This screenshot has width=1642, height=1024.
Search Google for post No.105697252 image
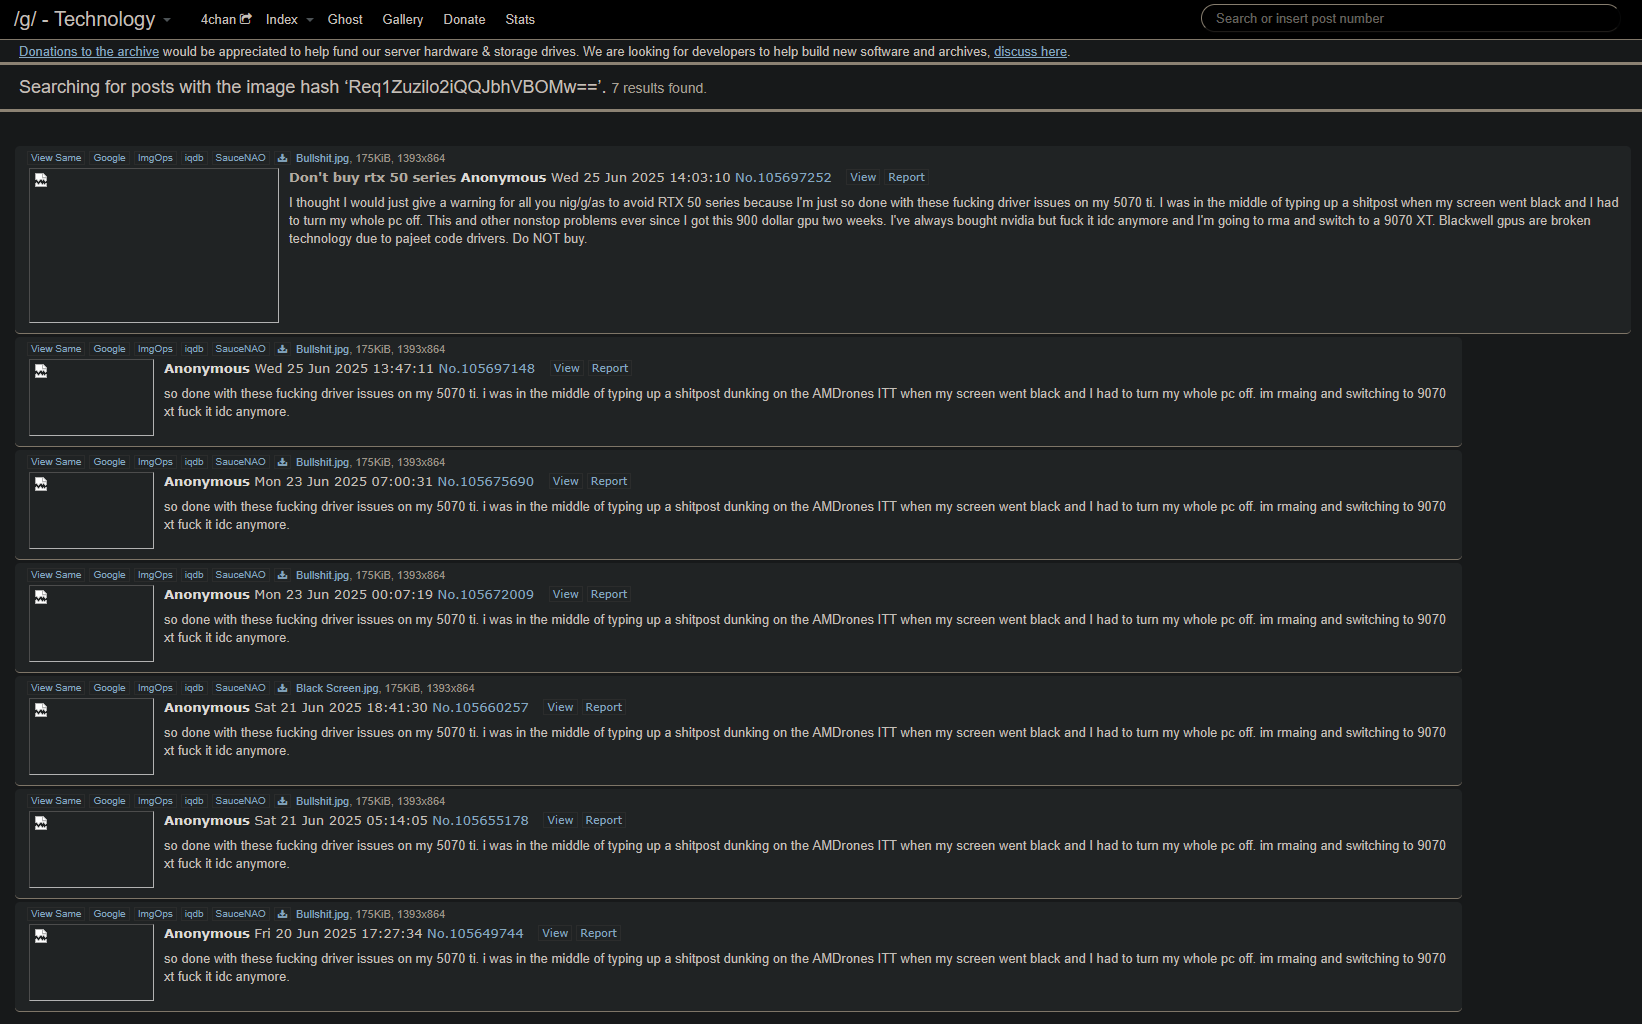pos(110,158)
